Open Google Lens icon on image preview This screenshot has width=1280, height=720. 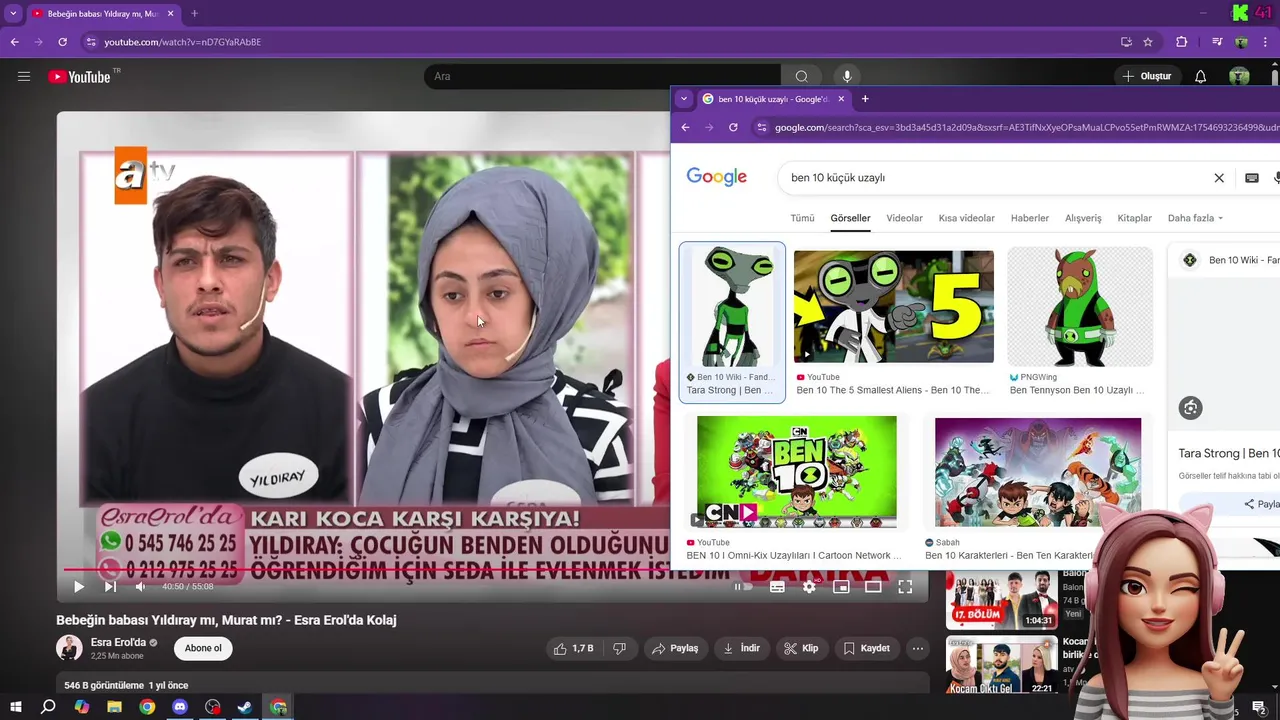click(1190, 408)
